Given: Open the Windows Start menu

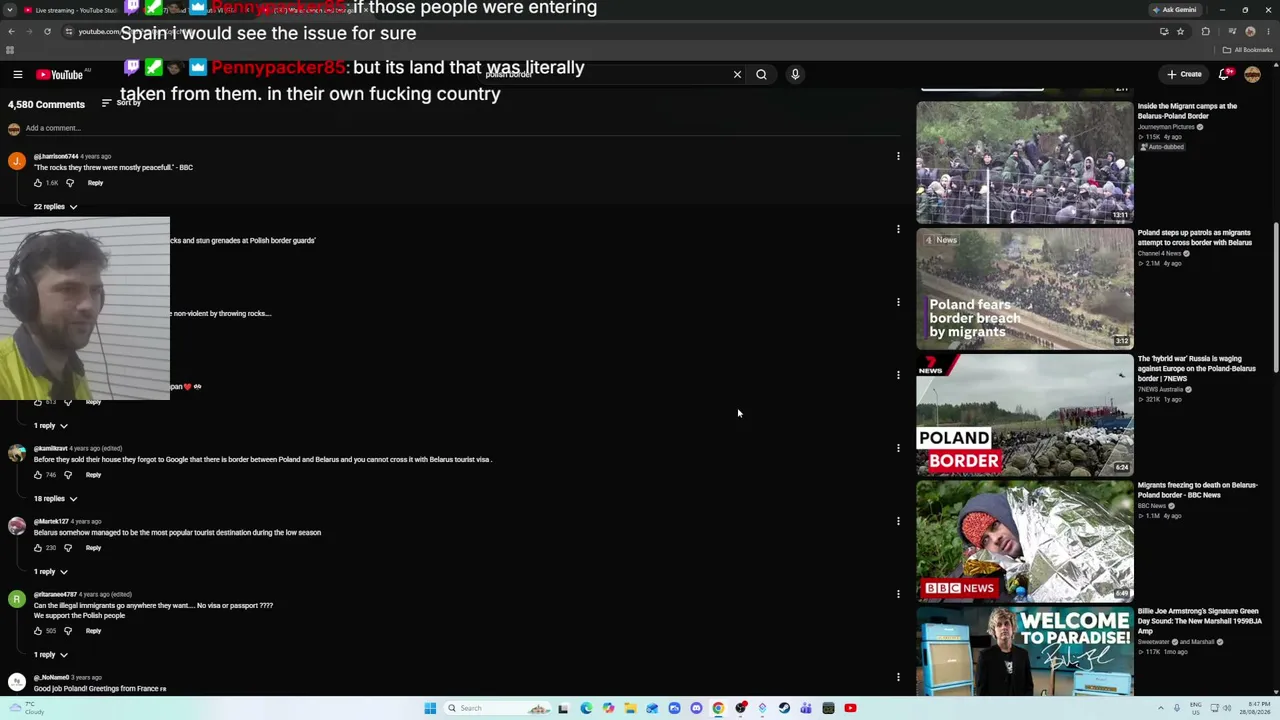Looking at the screenshot, I should [x=430, y=708].
